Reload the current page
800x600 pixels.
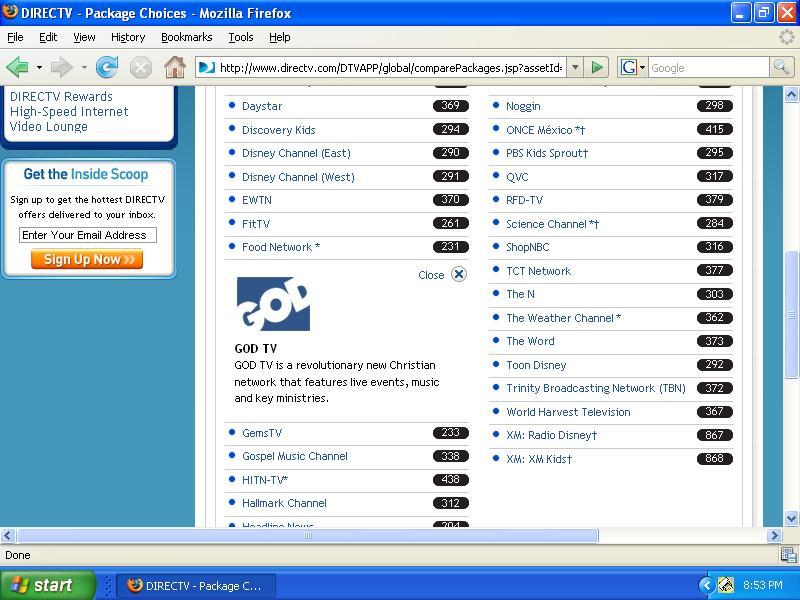[107, 67]
